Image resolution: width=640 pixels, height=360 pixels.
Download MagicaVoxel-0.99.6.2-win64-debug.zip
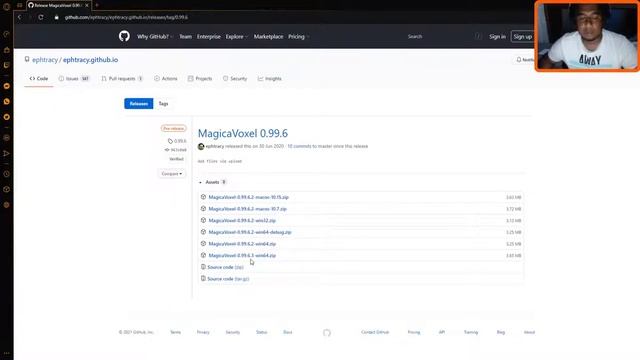click(250, 232)
